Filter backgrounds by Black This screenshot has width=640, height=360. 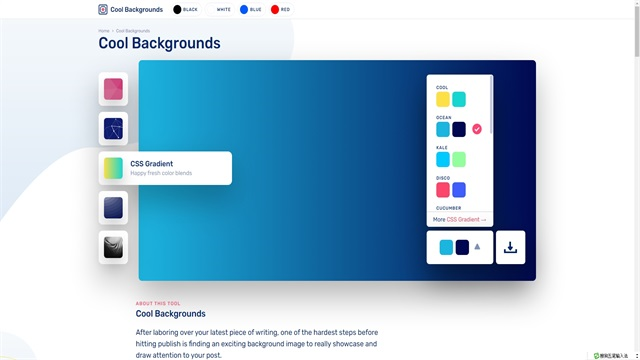pos(186,9)
